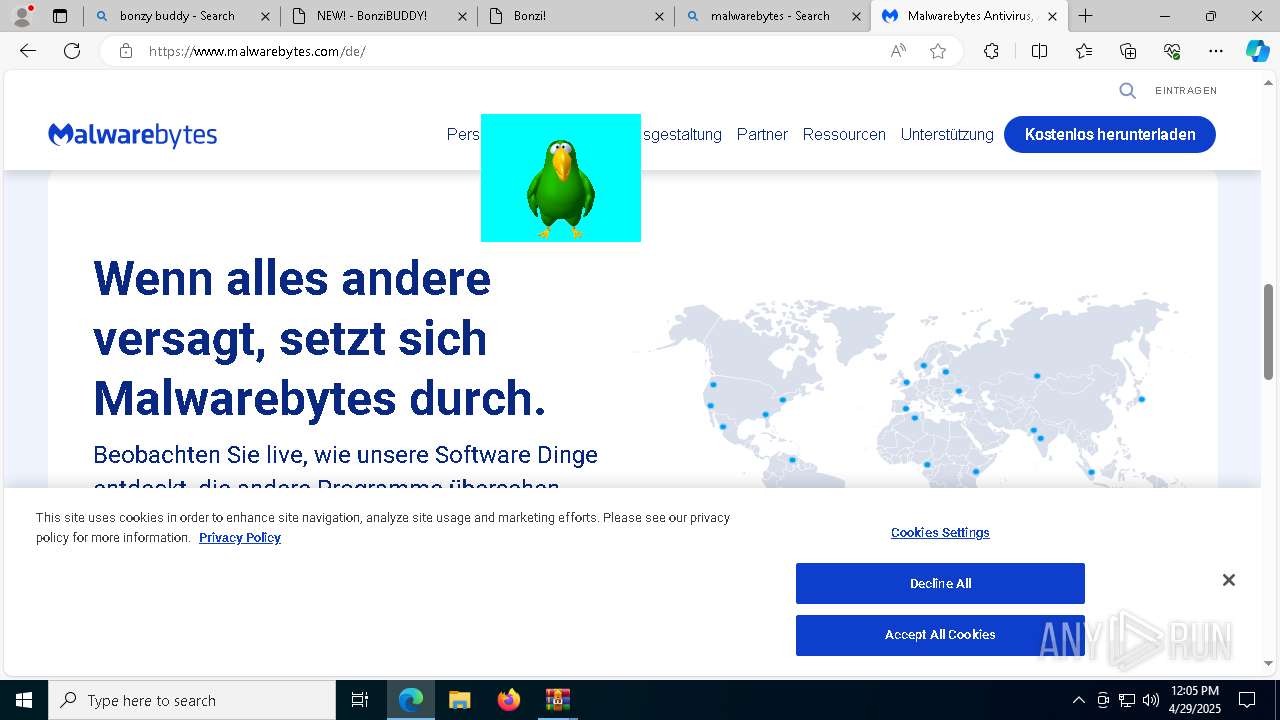Close the 'malwarebytes - Search' tab
The height and width of the screenshot is (720, 1280).
click(855, 16)
